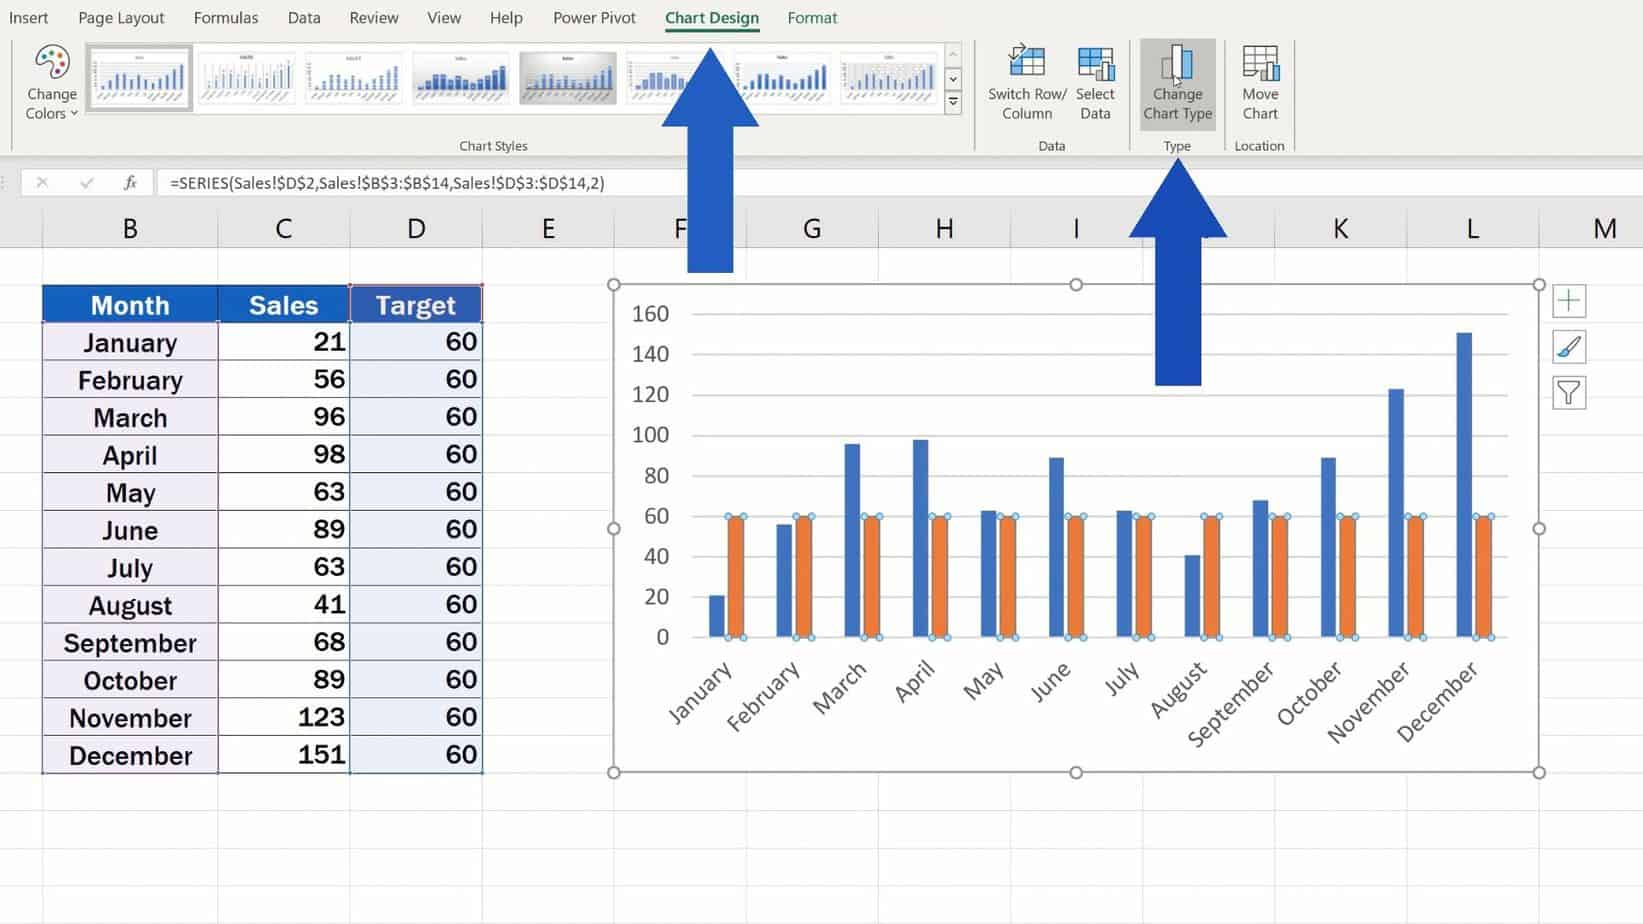Open Chart Styles with the brush icon
Image resolution: width=1643 pixels, height=924 pixels.
1569,346
